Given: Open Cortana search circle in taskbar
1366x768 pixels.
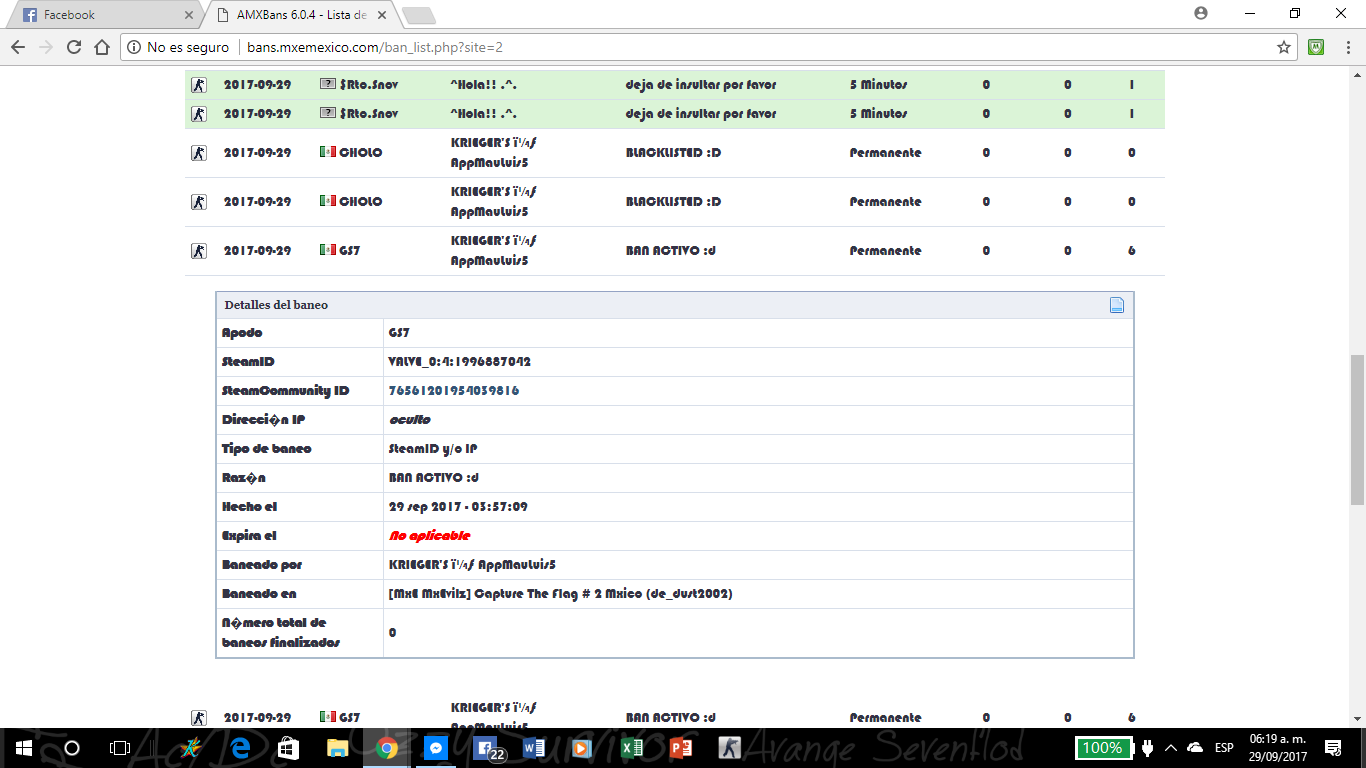Looking at the screenshot, I should [x=72, y=747].
